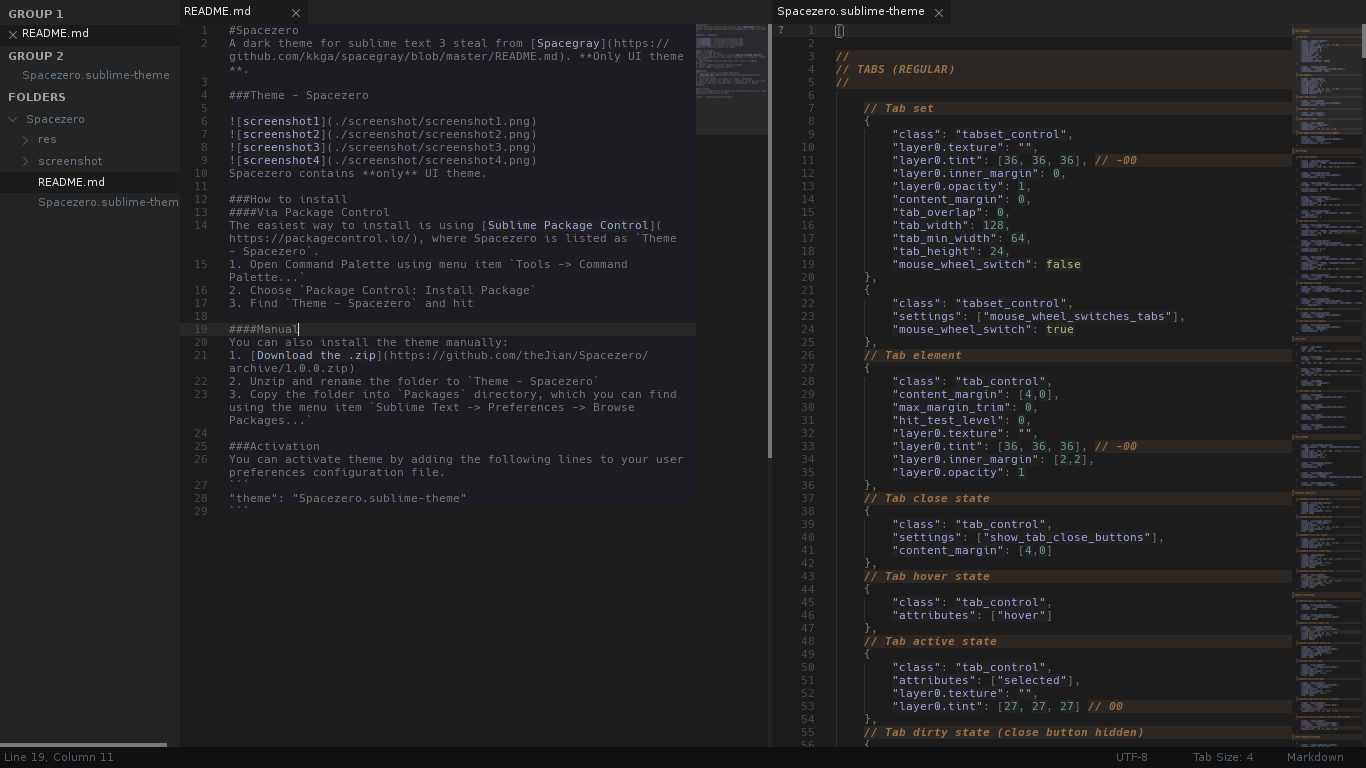Click the GROUP 2 heading
Image resolution: width=1366 pixels, height=768 pixels.
point(36,56)
